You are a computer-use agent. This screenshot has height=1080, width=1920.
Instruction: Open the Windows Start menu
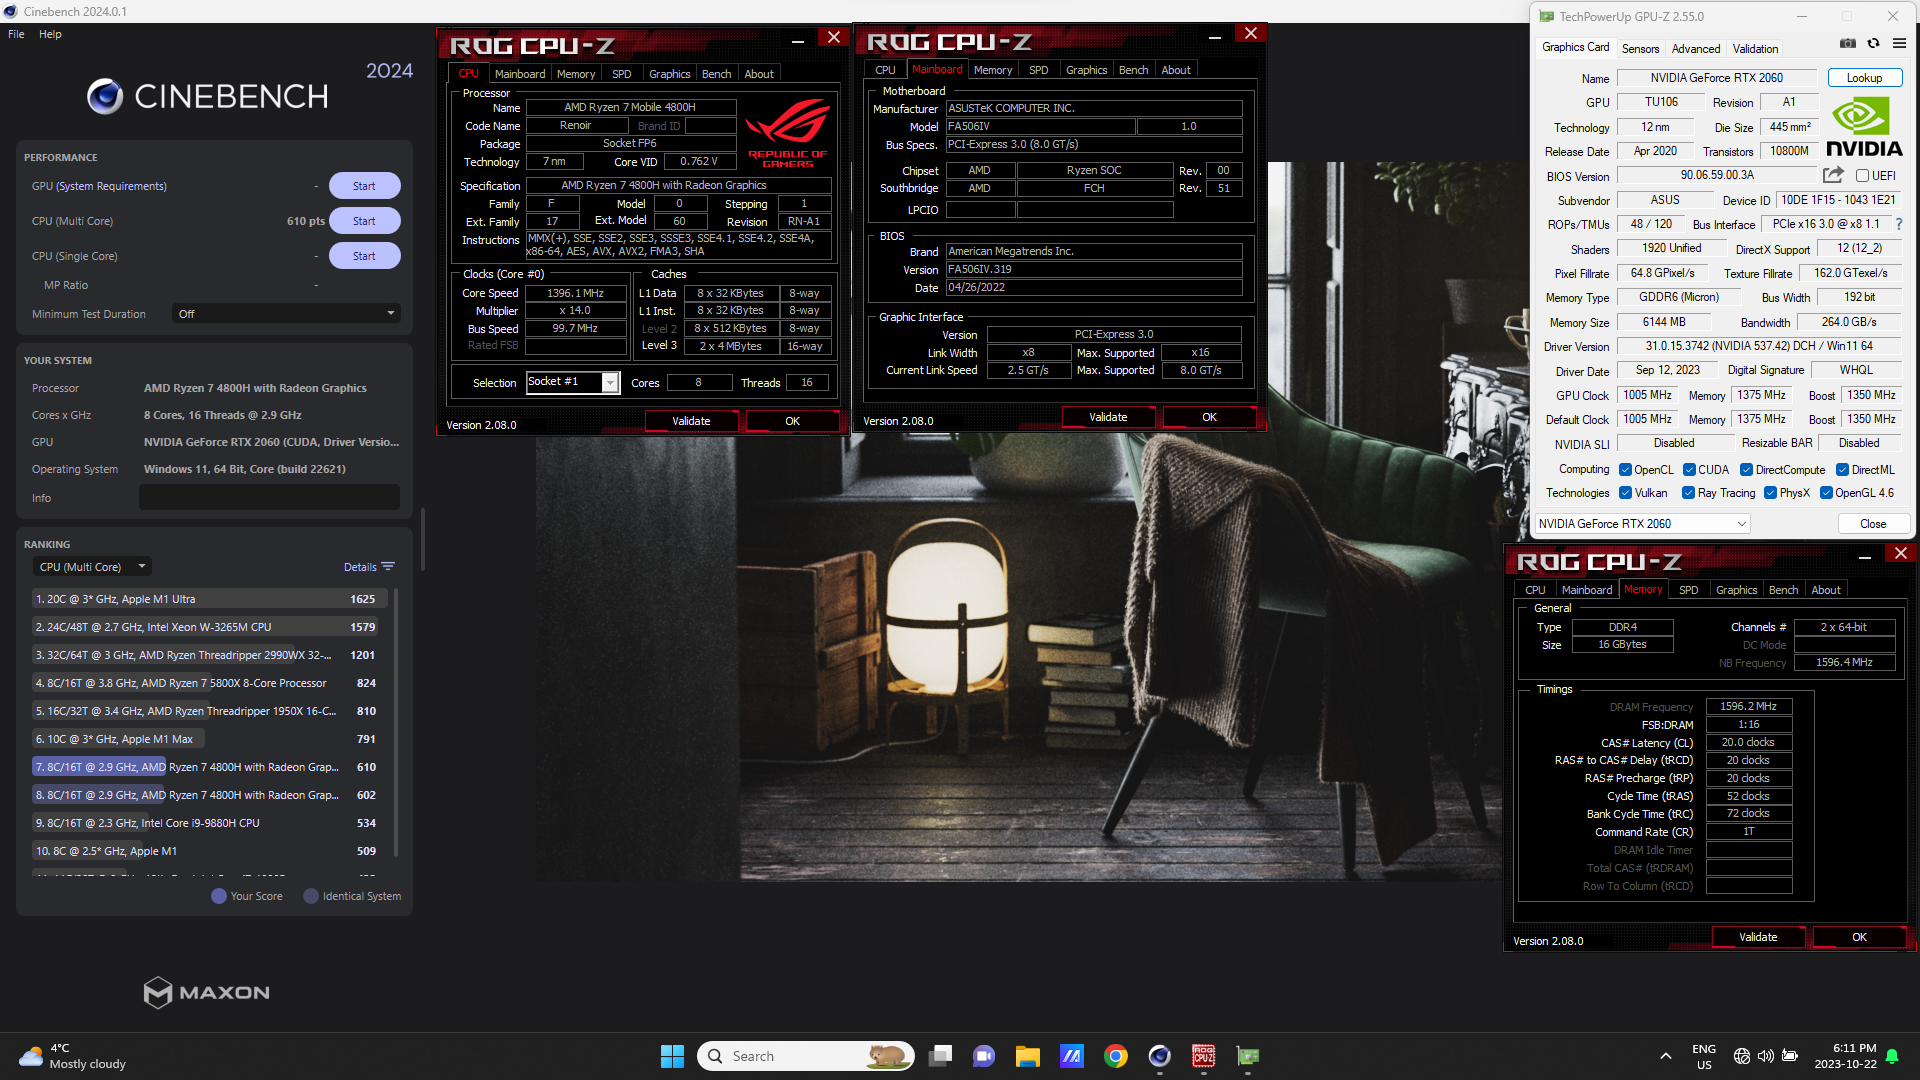point(672,1056)
